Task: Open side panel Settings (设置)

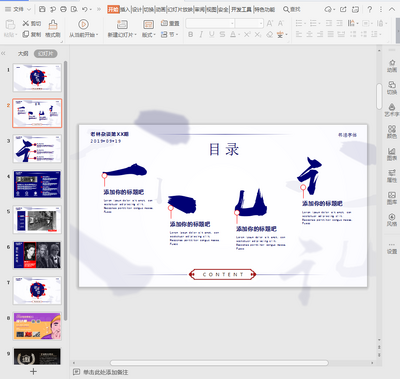Action: click(x=392, y=248)
